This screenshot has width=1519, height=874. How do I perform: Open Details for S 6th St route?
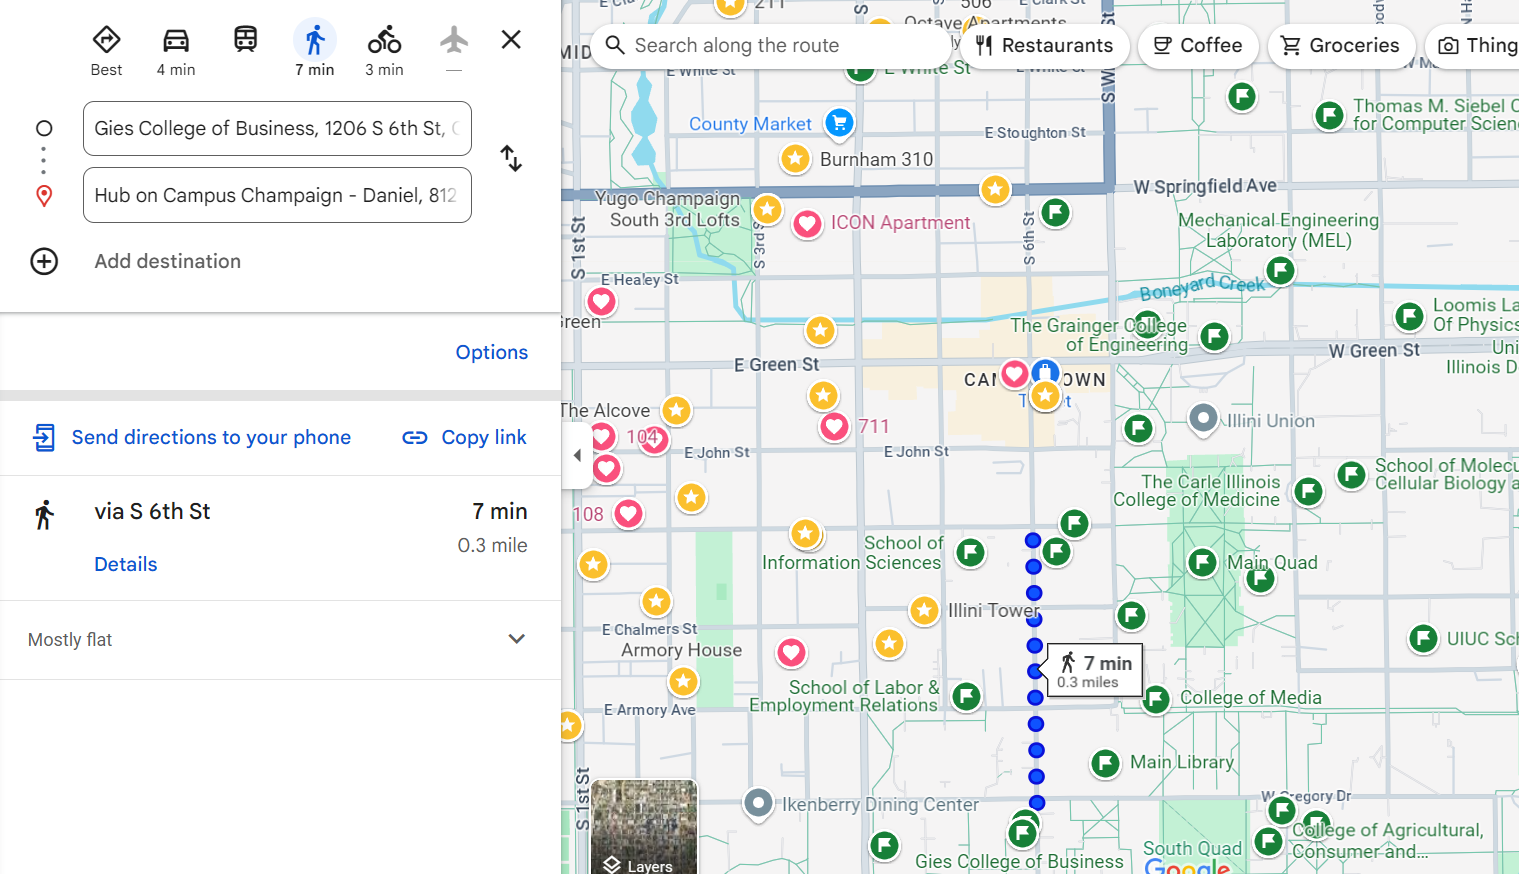(x=126, y=564)
